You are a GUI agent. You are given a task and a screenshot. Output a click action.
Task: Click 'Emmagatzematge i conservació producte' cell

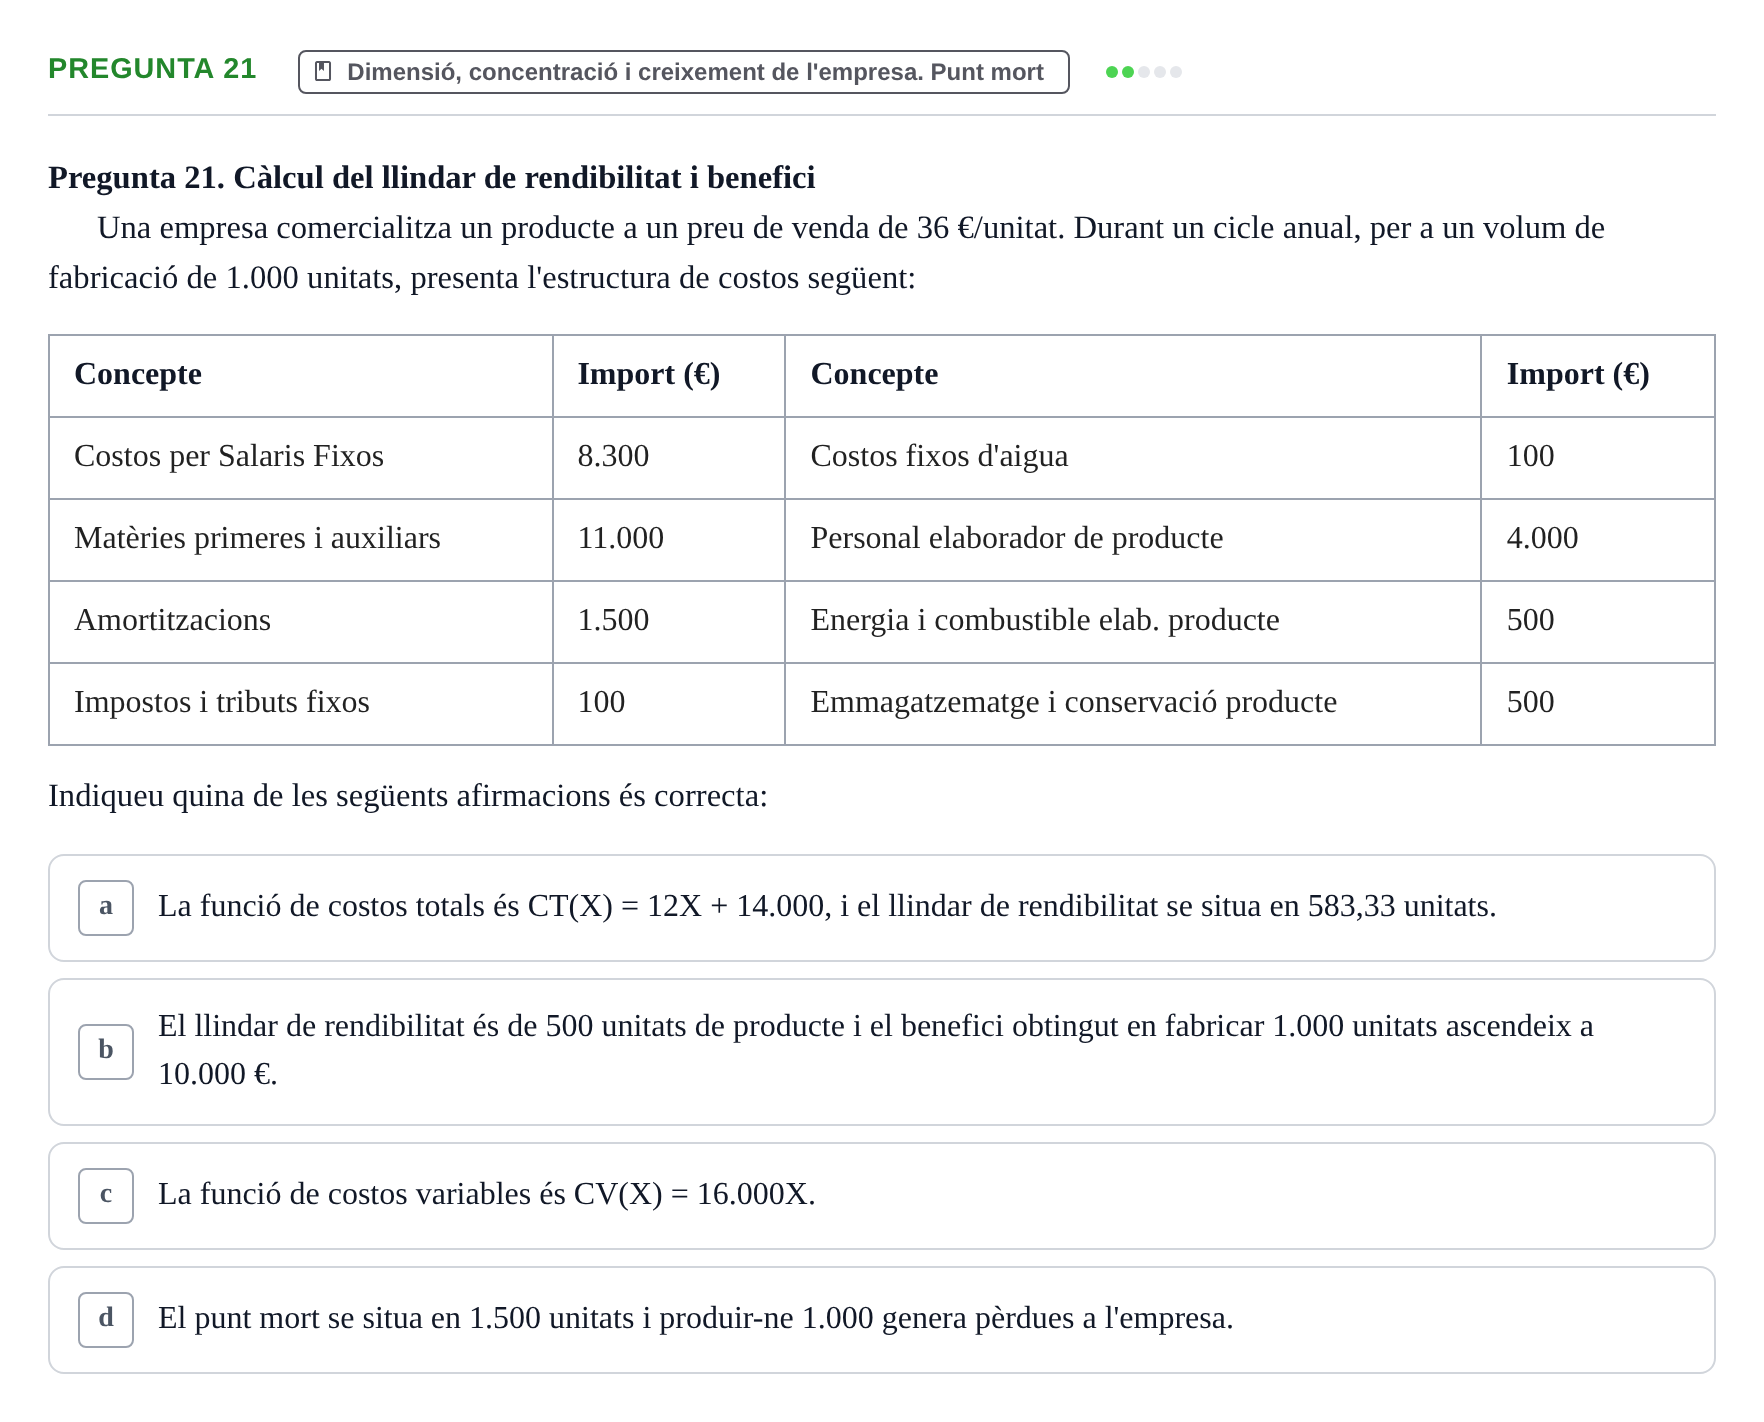[1133, 704]
